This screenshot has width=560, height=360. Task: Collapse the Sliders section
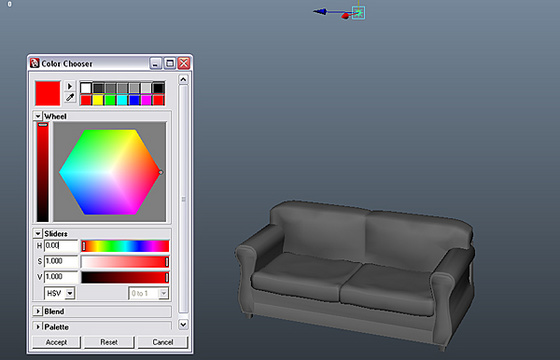38,234
